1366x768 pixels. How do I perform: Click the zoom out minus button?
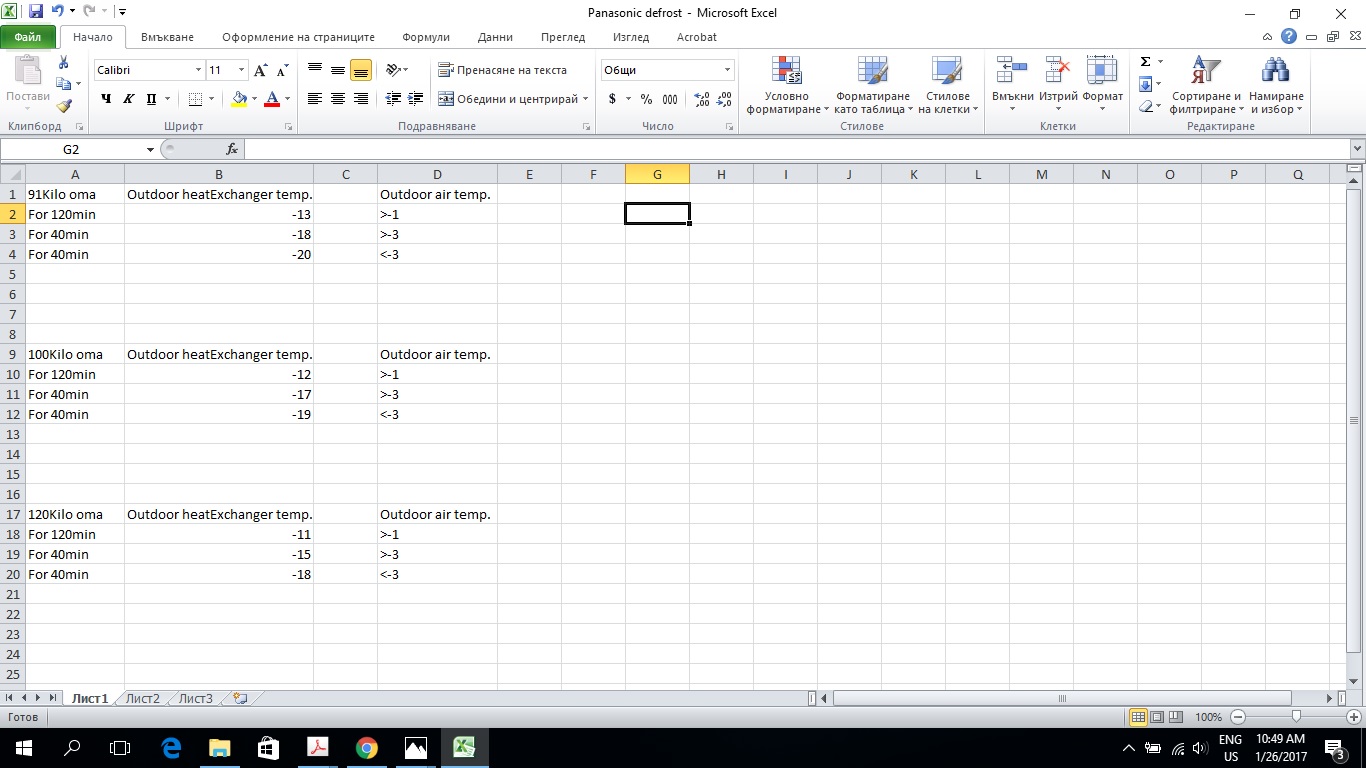1237,717
